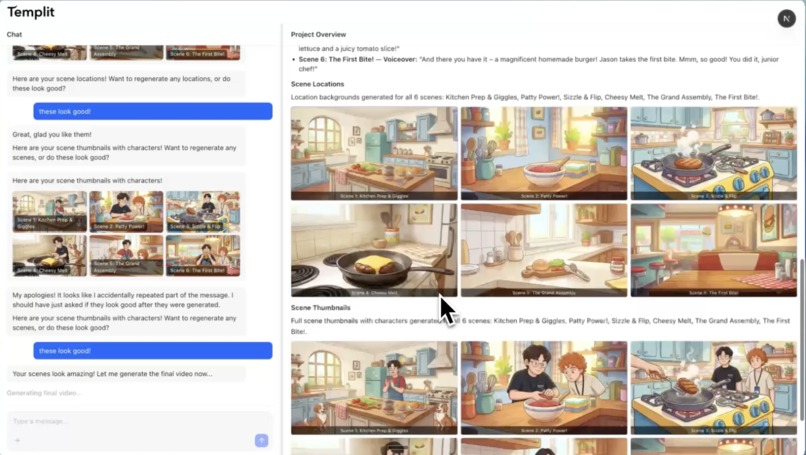Image resolution: width=806 pixels, height=455 pixels.
Task: Click the Scene 6: The First Bite! voiceover text
Action: coord(539,64)
